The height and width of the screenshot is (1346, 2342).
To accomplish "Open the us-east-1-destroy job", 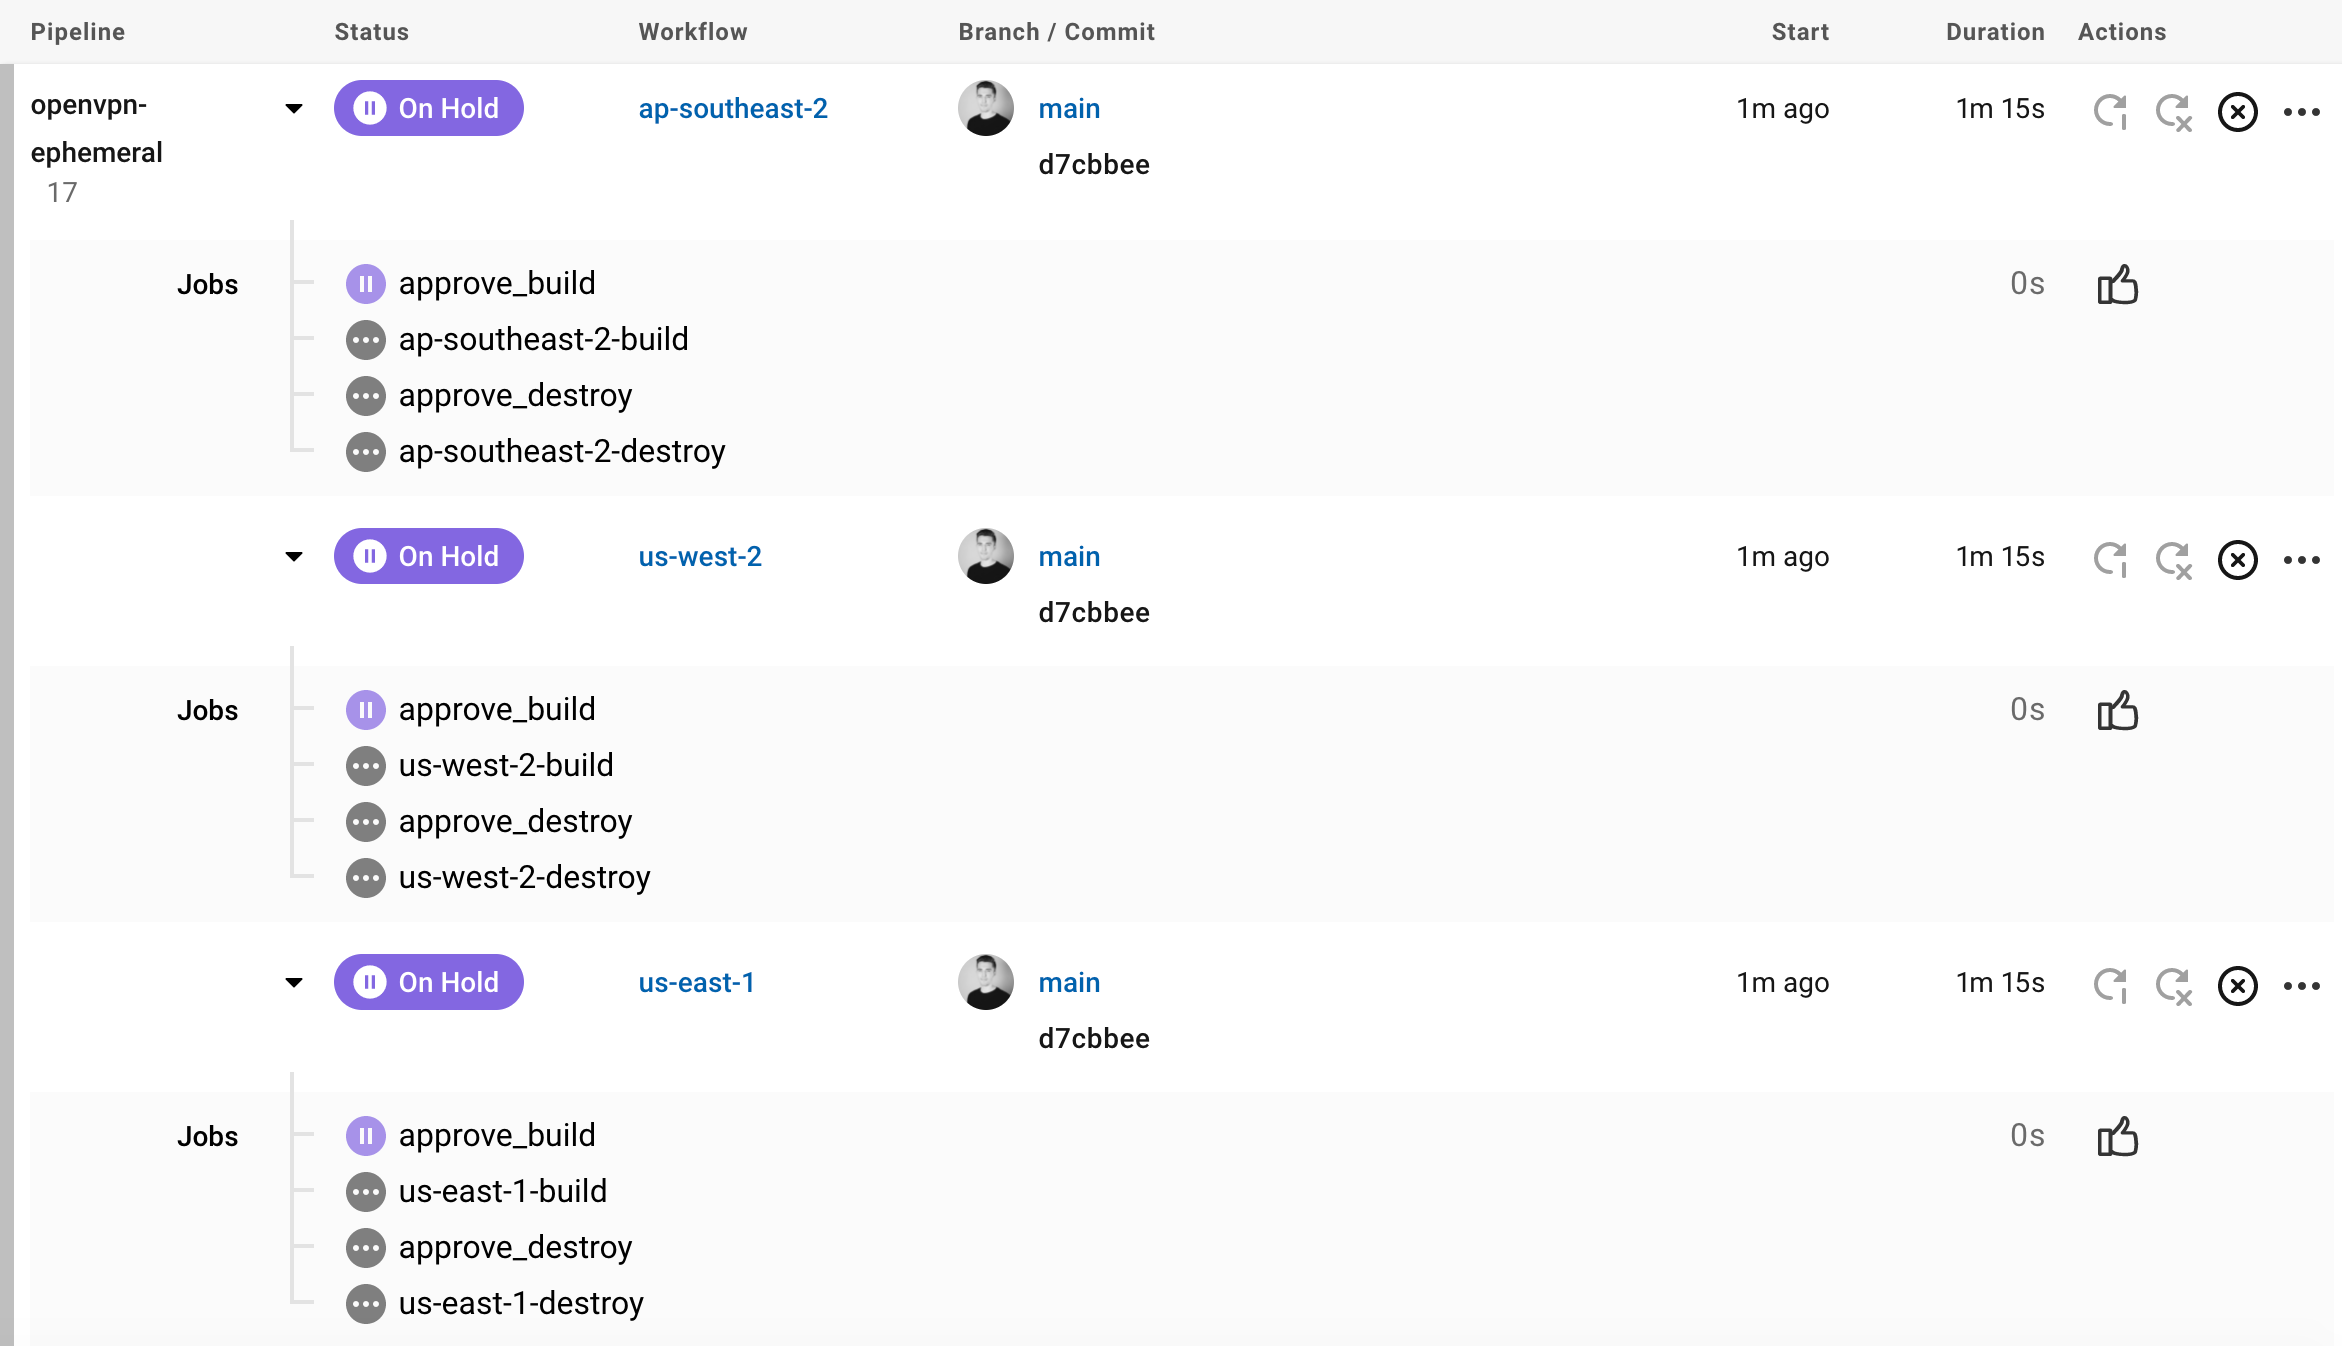I will click(x=521, y=1303).
